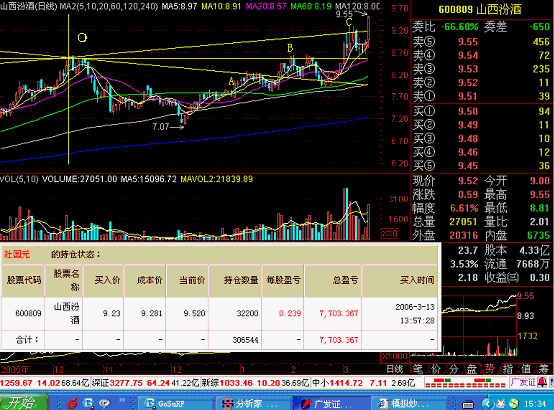Open GoSuRF quick launch icon
This screenshot has width=554, height=410.
[88, 403]
